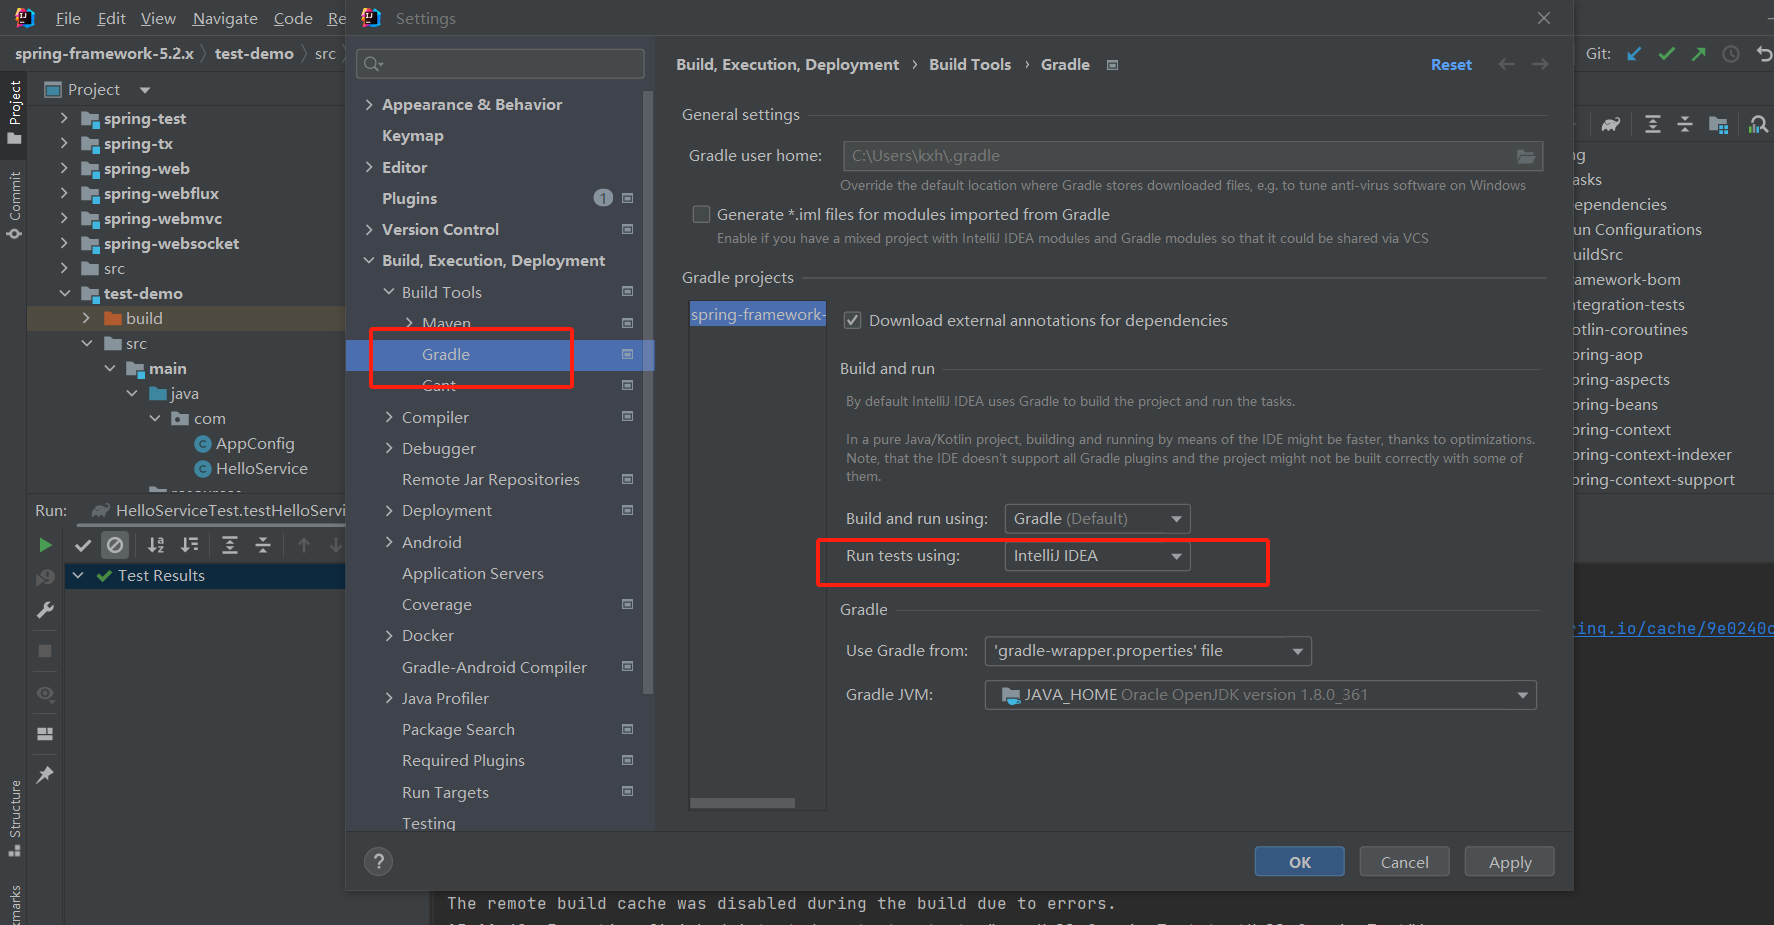
Task: Click green Rerun play icon in Run panel
Action: point(45,545)
